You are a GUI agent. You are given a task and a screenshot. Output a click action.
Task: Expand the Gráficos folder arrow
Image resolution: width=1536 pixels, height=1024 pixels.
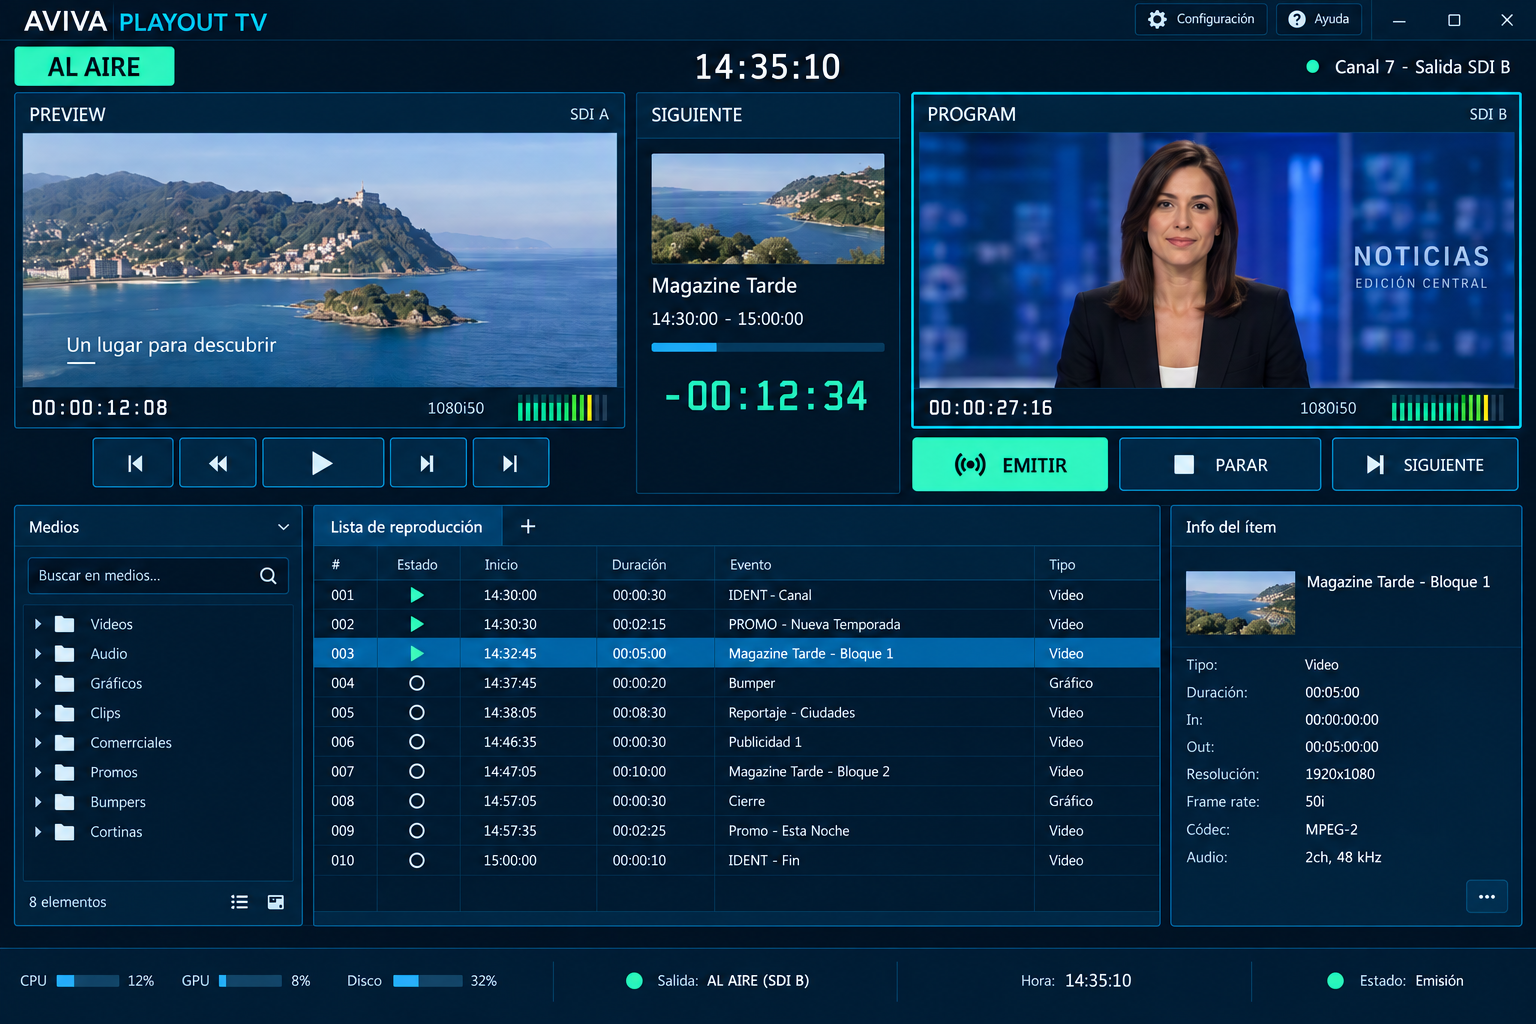(38, 684)
